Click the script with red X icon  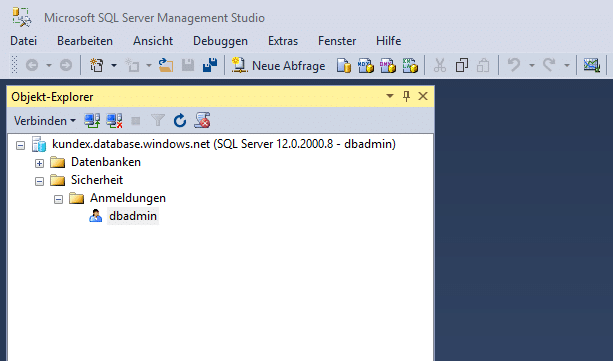203,120
